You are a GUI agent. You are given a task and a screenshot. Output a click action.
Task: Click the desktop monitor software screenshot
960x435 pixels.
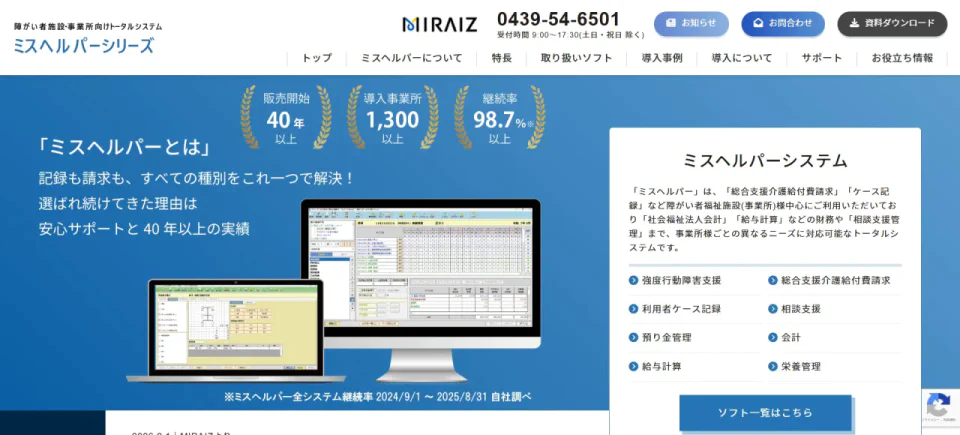click(x=421, y=267)
